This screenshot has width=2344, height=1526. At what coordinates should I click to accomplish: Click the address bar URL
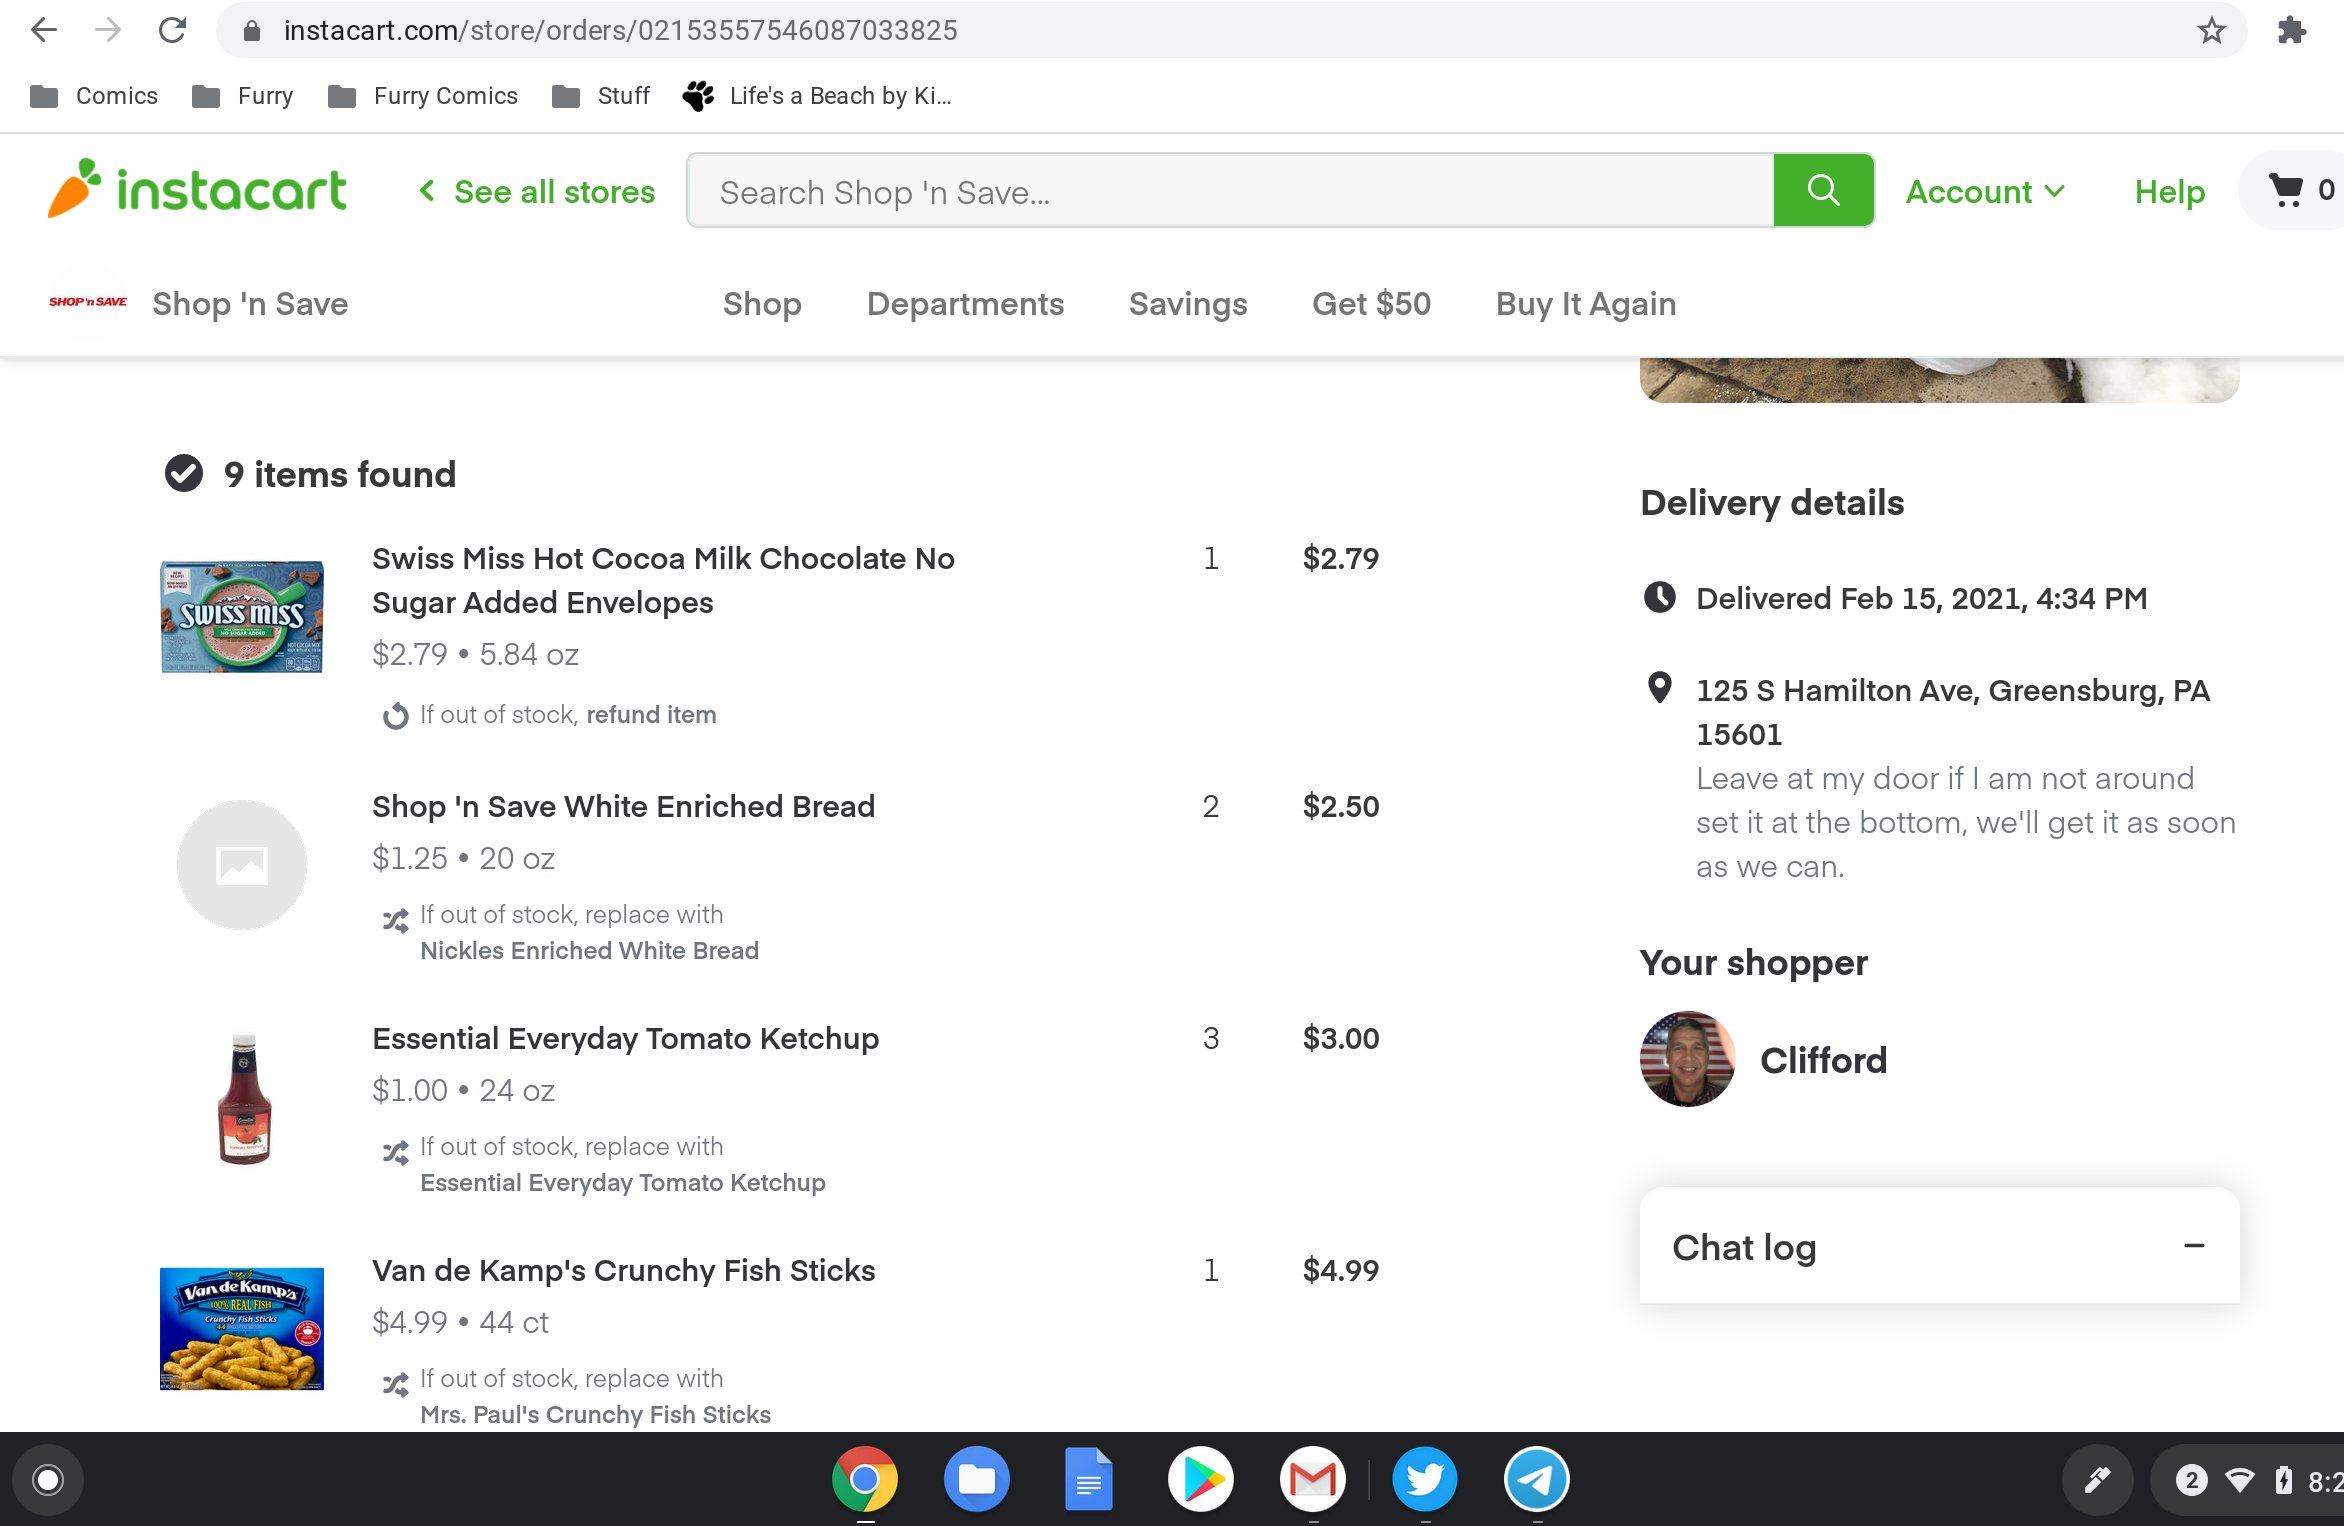[620, 31]
